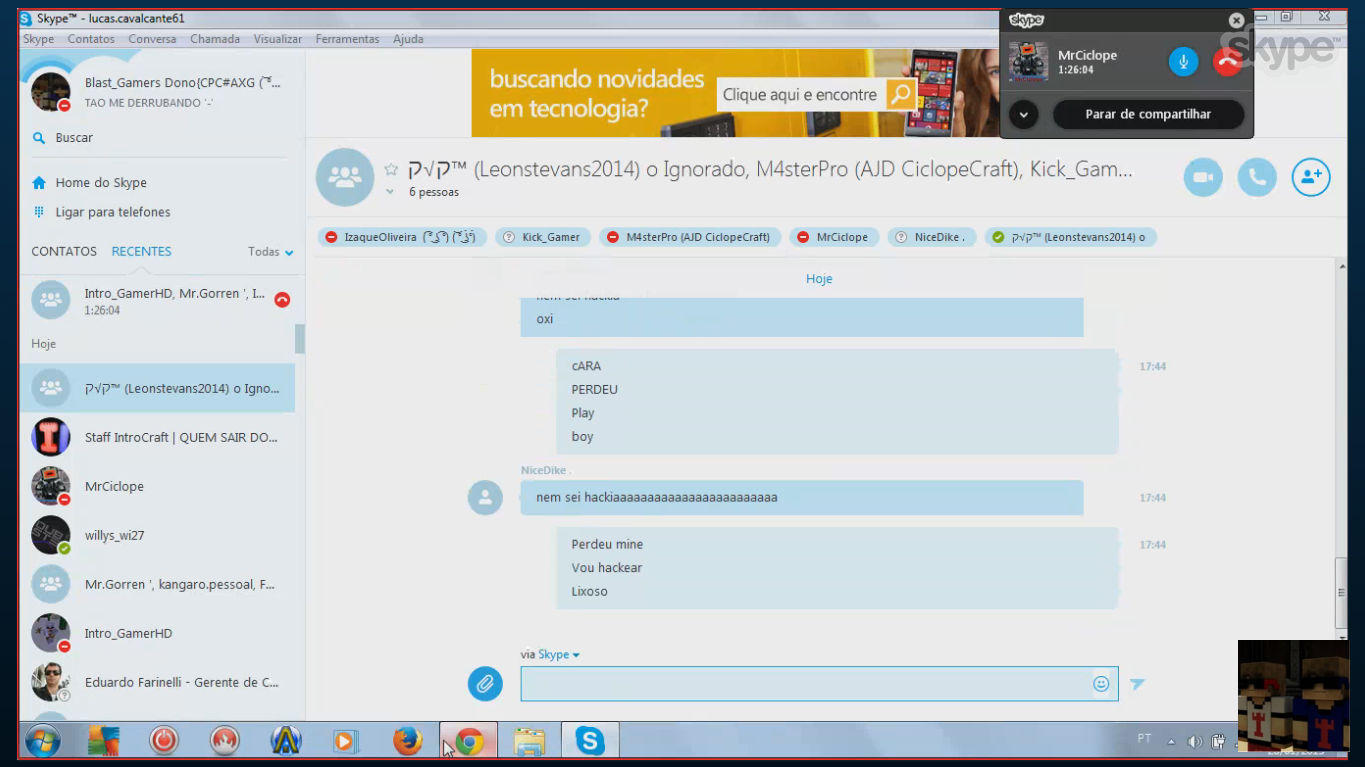Image resolution: width=1365 pixels, height=767 pixels.
Task: Select the Kick_Gamer participant chip
Action: pyautogui.click(x=542, y=237)
